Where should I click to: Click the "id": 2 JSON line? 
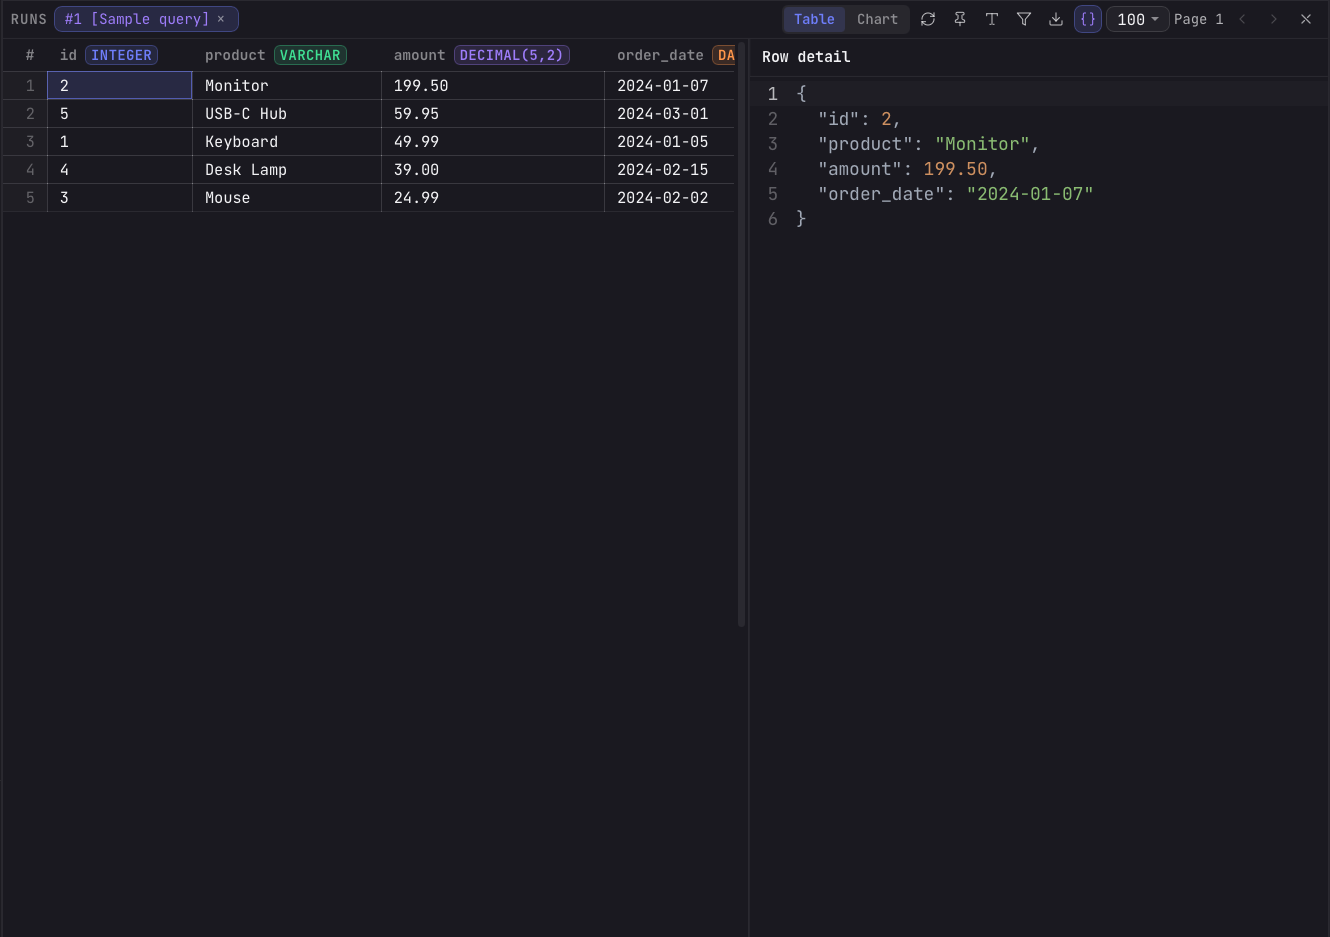point(859,119)
